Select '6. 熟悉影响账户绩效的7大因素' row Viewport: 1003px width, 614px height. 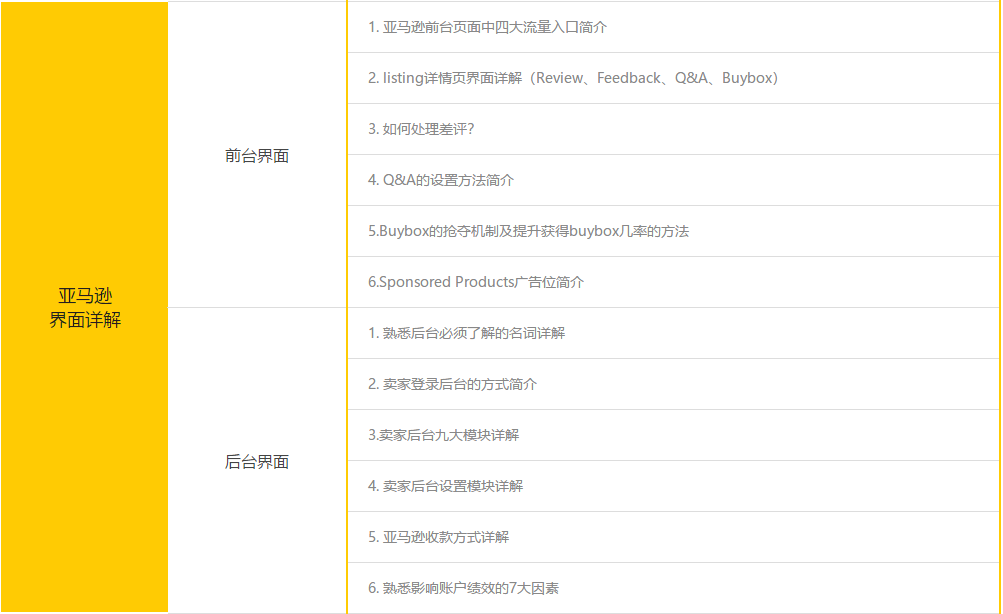[673, 588]
